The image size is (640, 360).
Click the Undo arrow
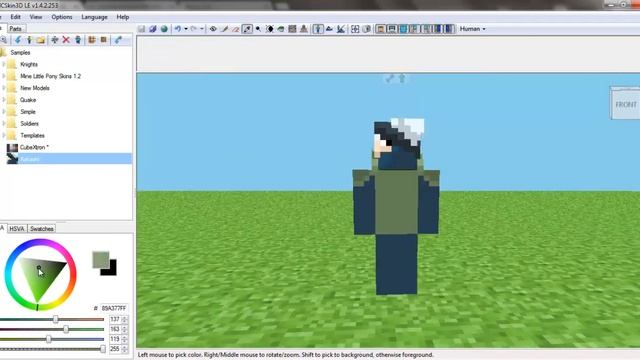[178, 29]
